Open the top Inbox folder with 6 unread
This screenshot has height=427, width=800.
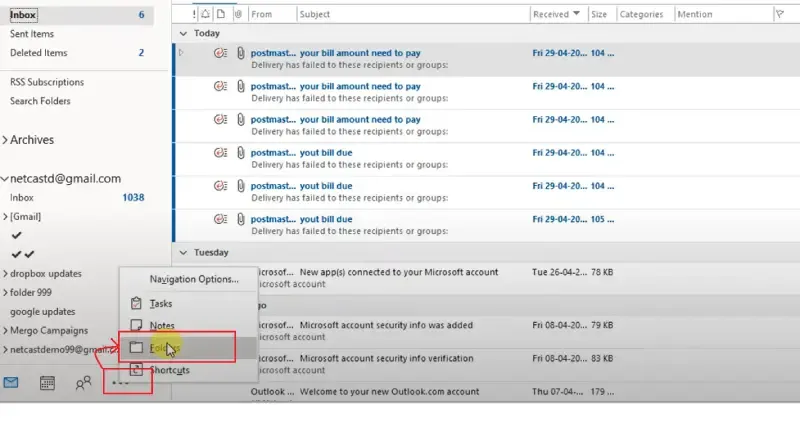77,15
